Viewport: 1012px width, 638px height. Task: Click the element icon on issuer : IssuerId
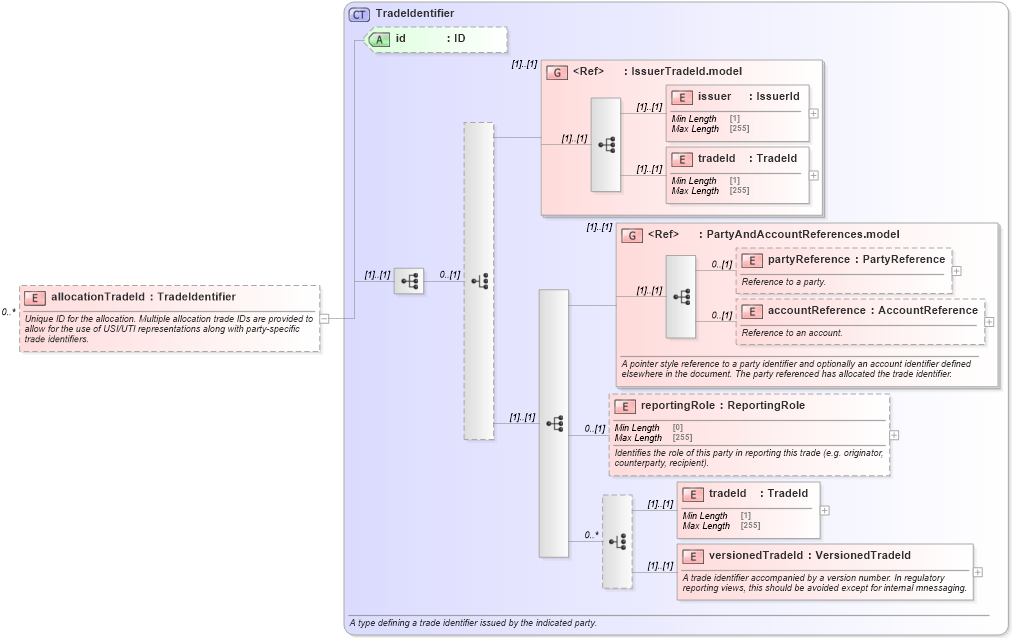(683, 97)
